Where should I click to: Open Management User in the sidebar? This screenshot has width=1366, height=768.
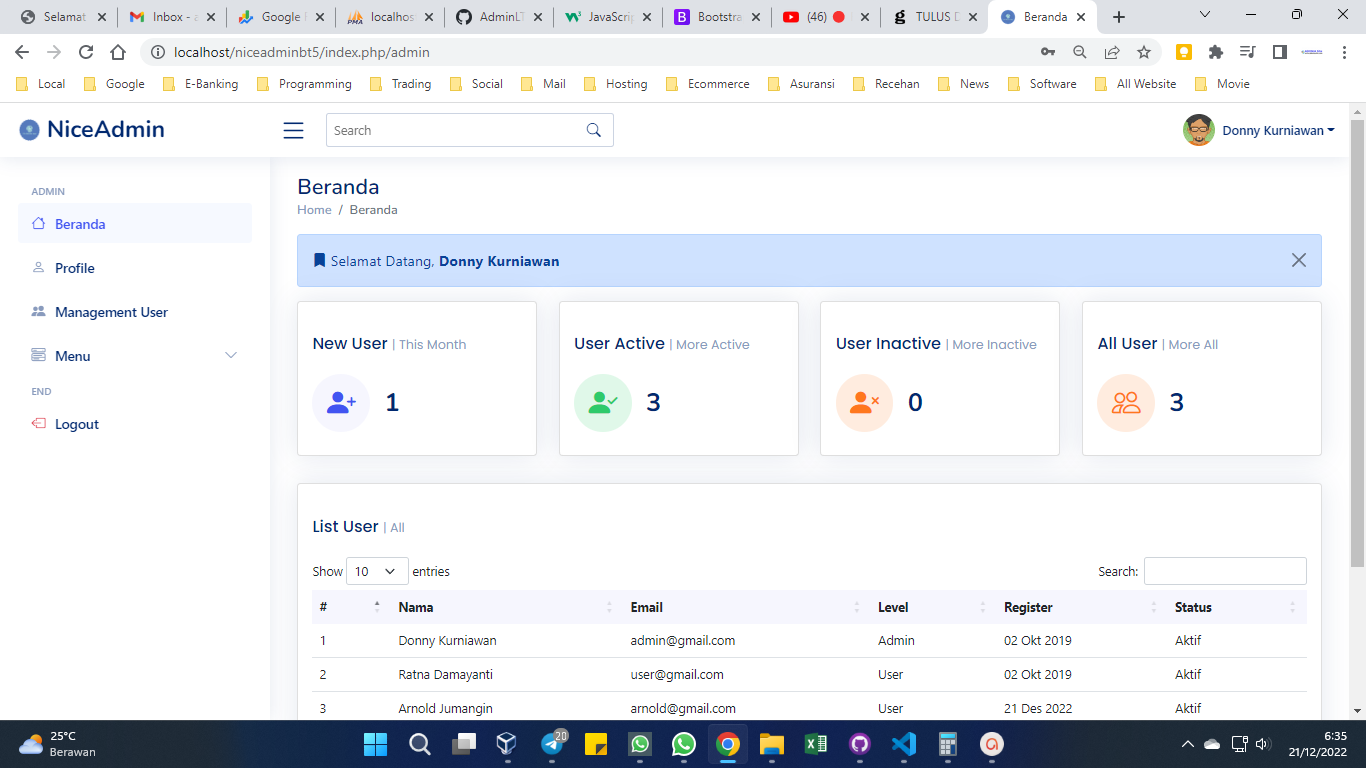pos(111,312)
